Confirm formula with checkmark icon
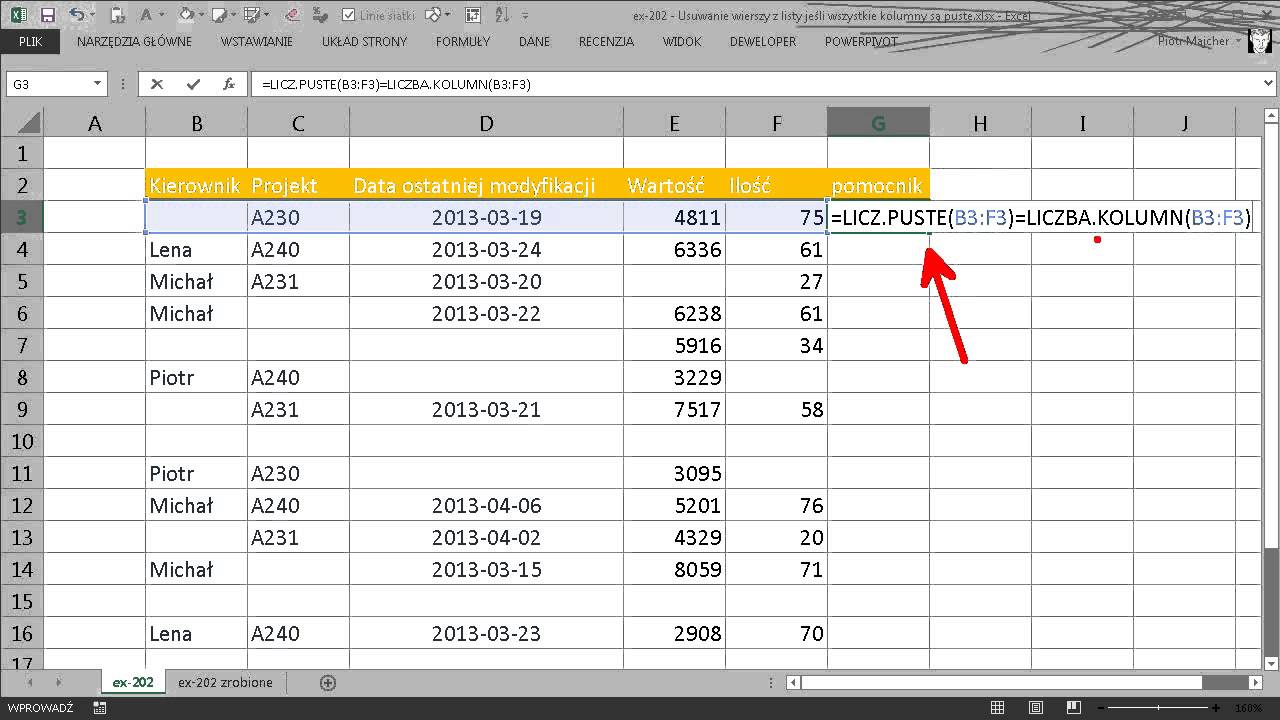 (x=194, y=85)
